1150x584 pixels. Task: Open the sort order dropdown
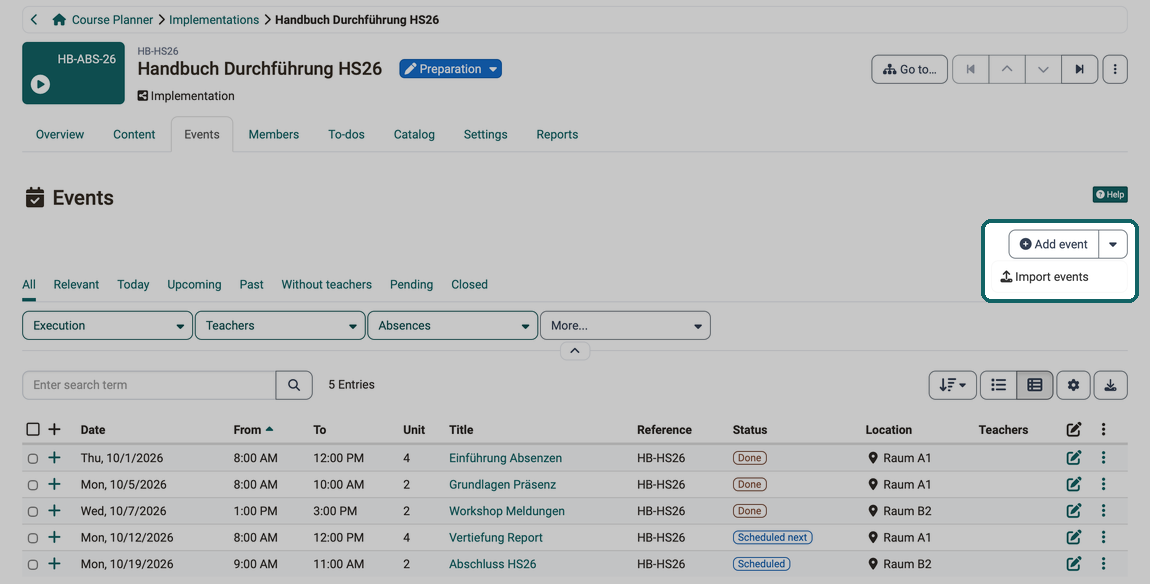[953, 384]
